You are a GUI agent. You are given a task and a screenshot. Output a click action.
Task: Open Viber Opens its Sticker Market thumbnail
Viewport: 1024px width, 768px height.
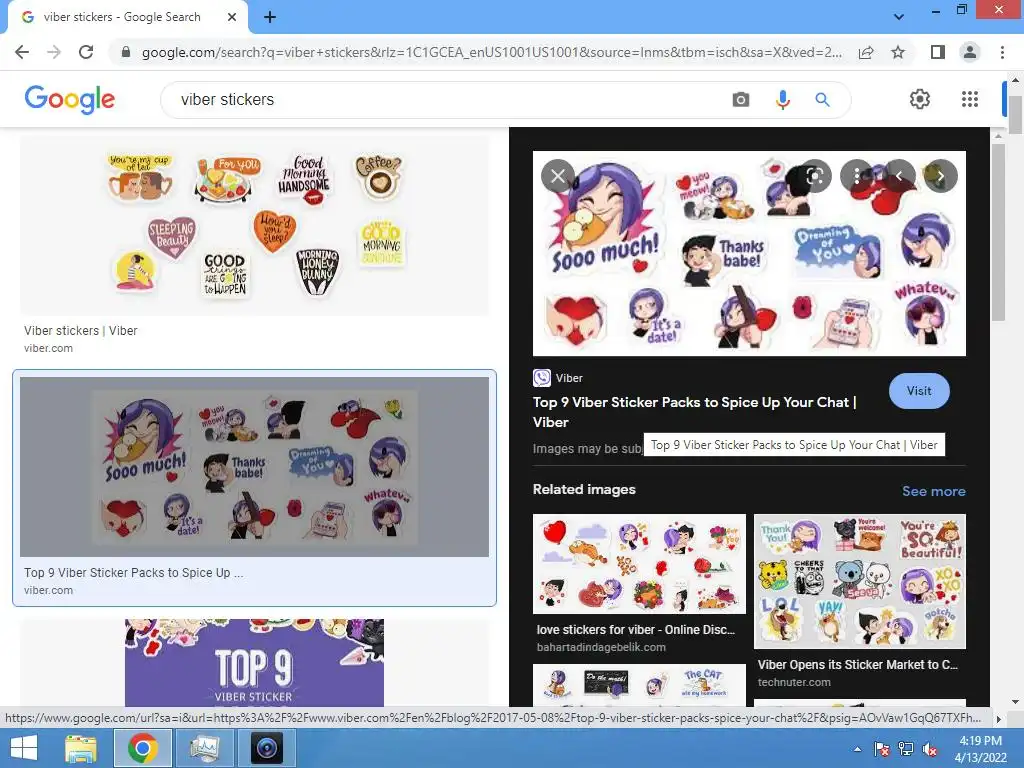(859, 581)
